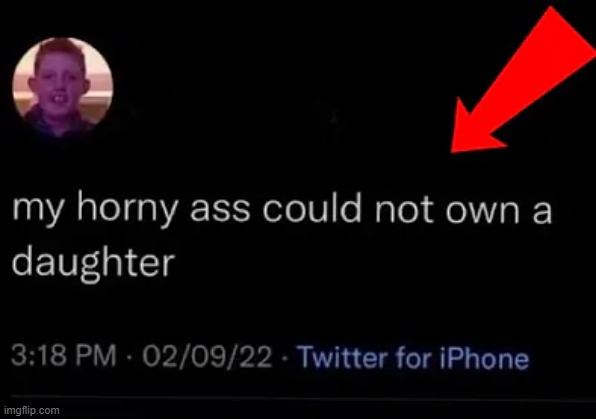Screen dimensions: 596x419
Task: Open the tweet author's circular profile picture
Action: pyautogui.click(x=63, y=87)
